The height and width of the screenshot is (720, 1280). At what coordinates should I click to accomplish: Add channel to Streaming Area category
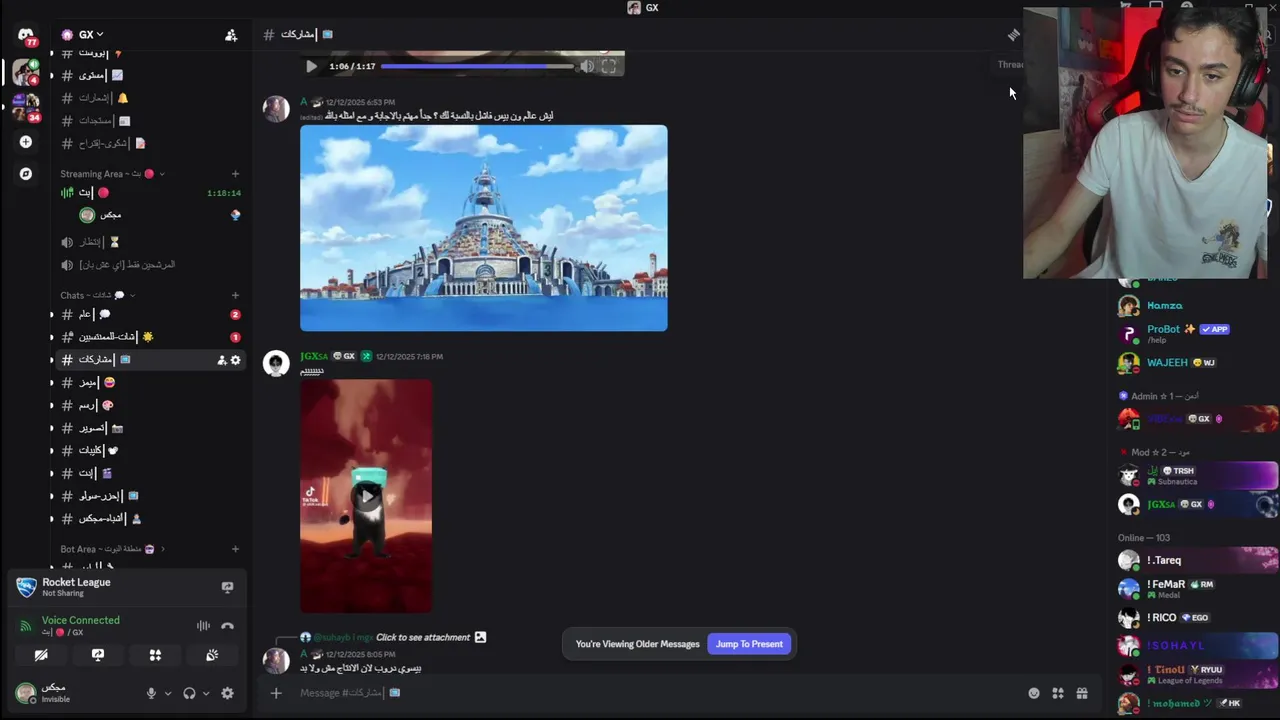click(x=235, y=174)
